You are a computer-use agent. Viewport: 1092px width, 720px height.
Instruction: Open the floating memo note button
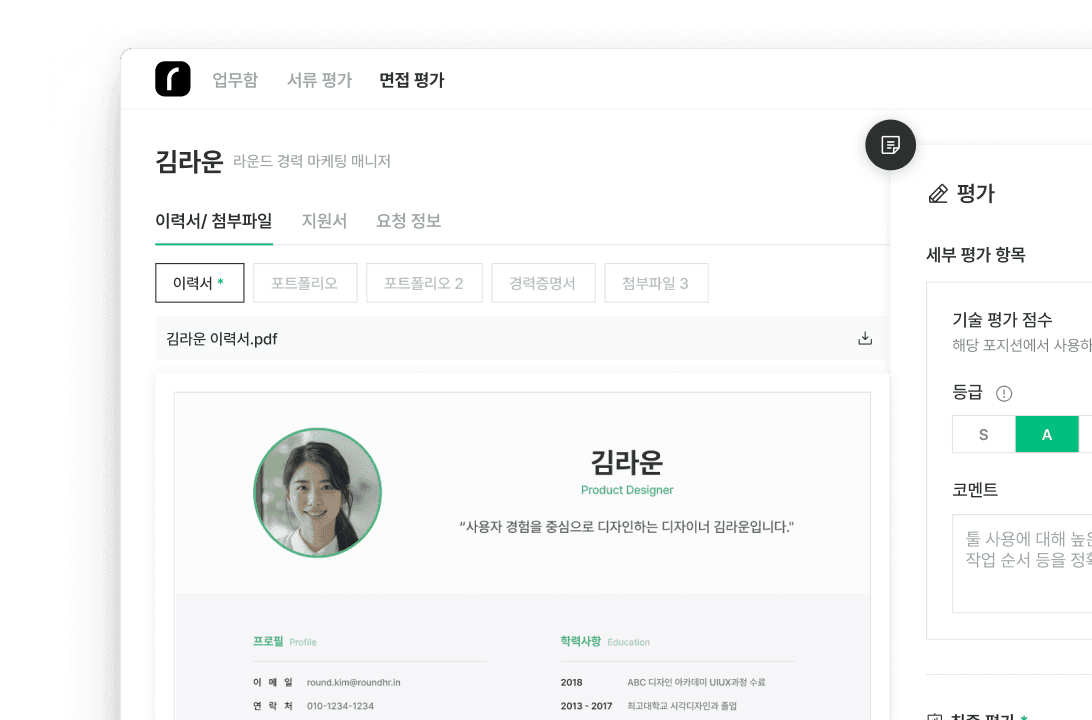tap(890, 146)
